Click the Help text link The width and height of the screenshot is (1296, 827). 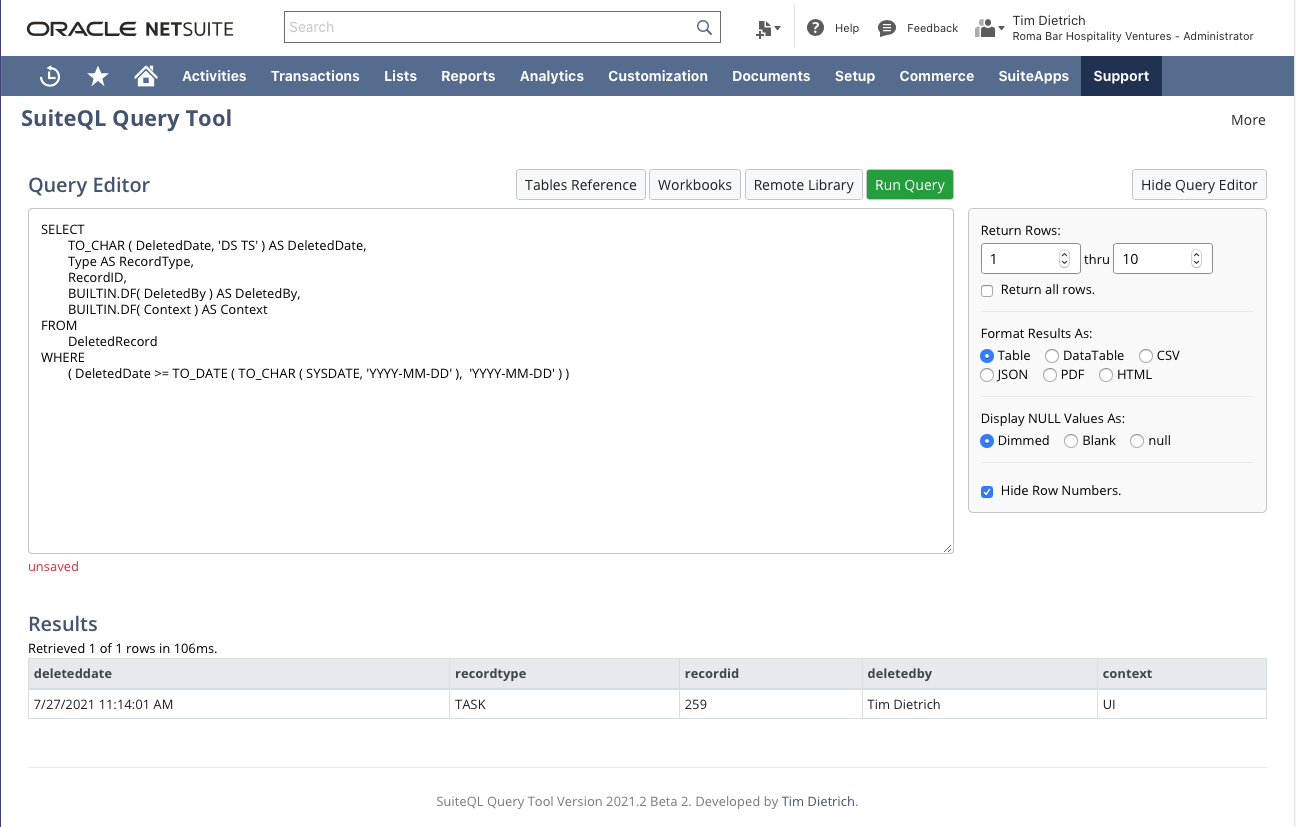click(x=847, y=28)
